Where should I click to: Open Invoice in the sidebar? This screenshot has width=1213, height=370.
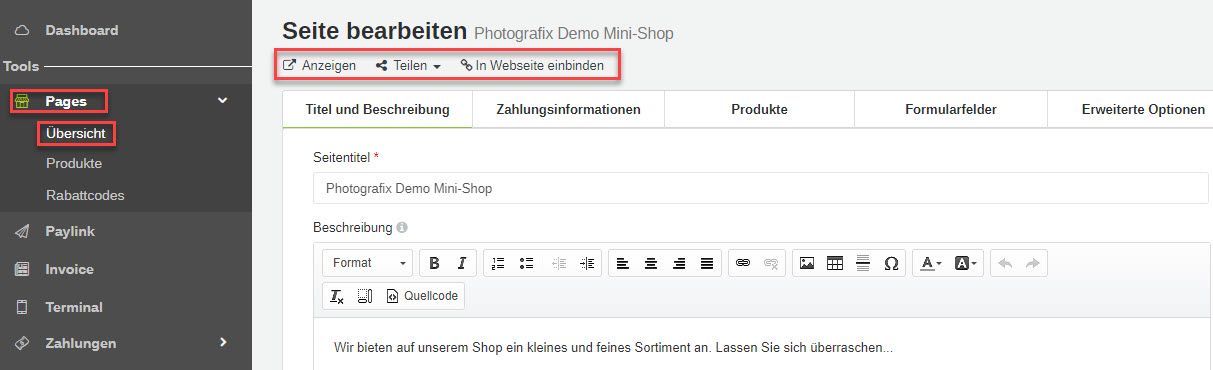(69, 269)
